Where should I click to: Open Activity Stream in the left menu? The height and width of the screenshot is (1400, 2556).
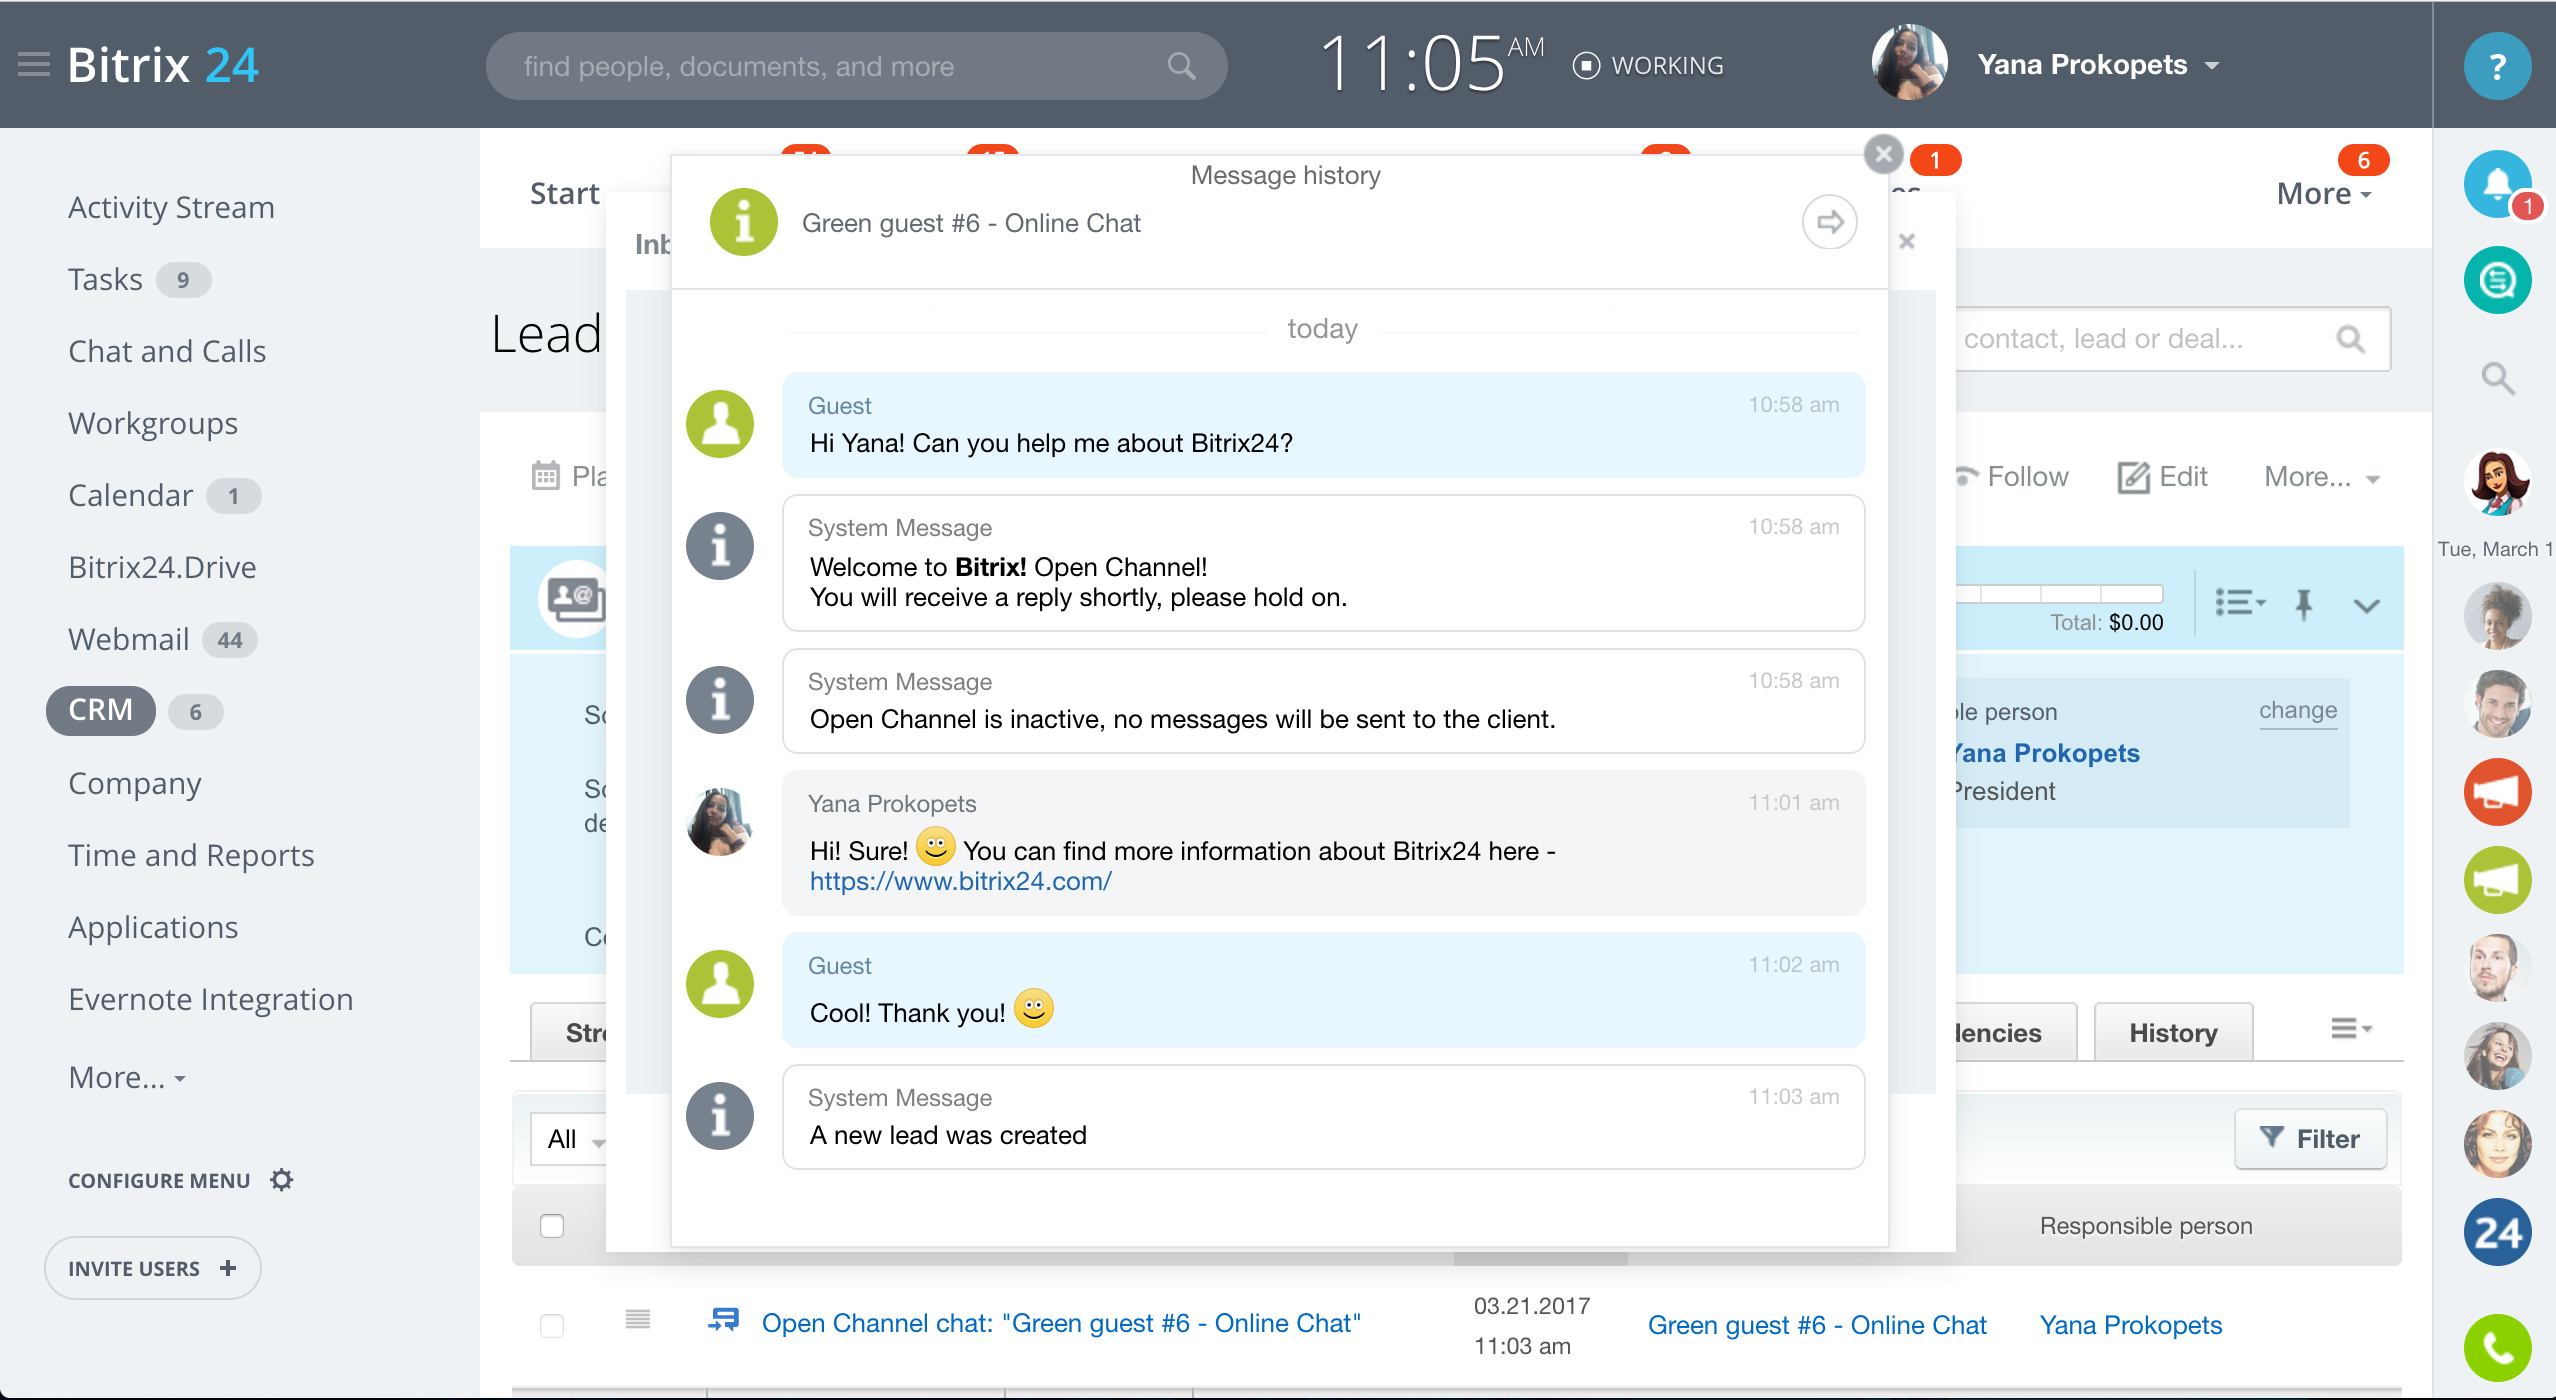pos(171,208)
